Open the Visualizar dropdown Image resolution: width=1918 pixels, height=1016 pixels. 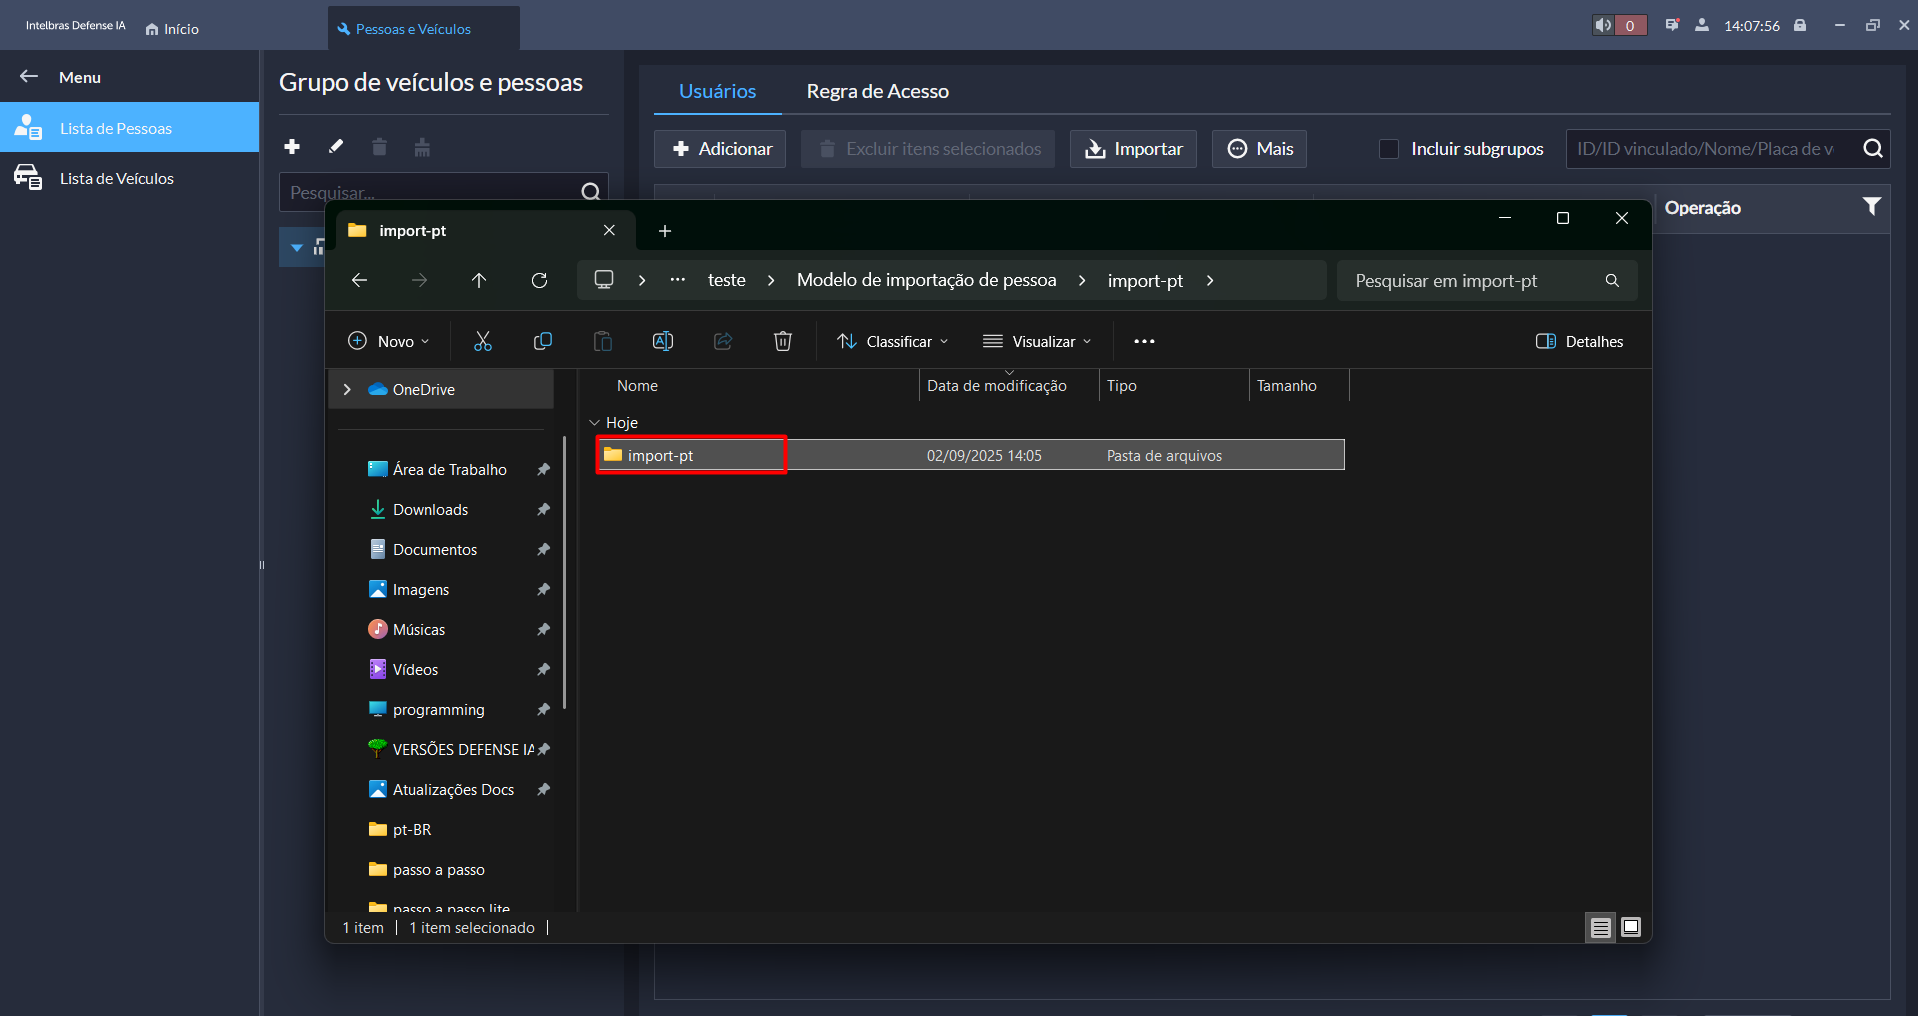1037,342
